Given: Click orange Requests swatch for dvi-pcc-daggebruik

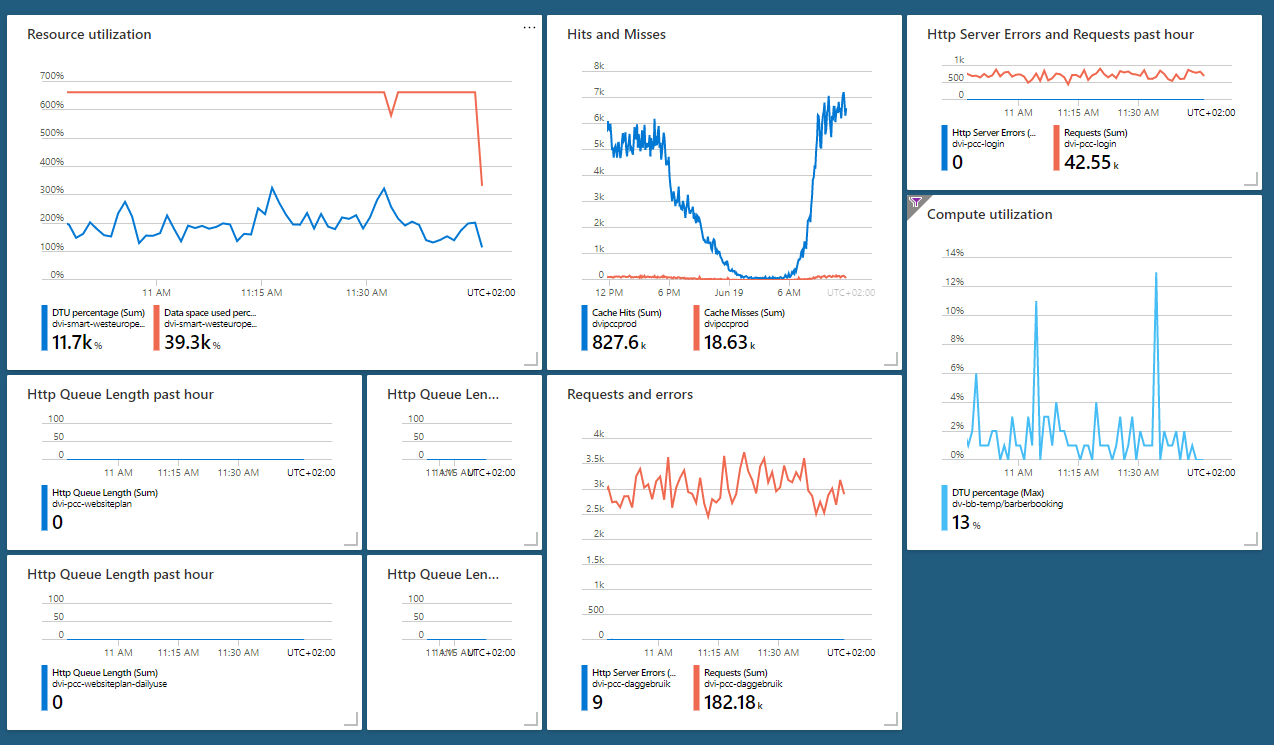Looking at the screenshot, I should [696, 689].
